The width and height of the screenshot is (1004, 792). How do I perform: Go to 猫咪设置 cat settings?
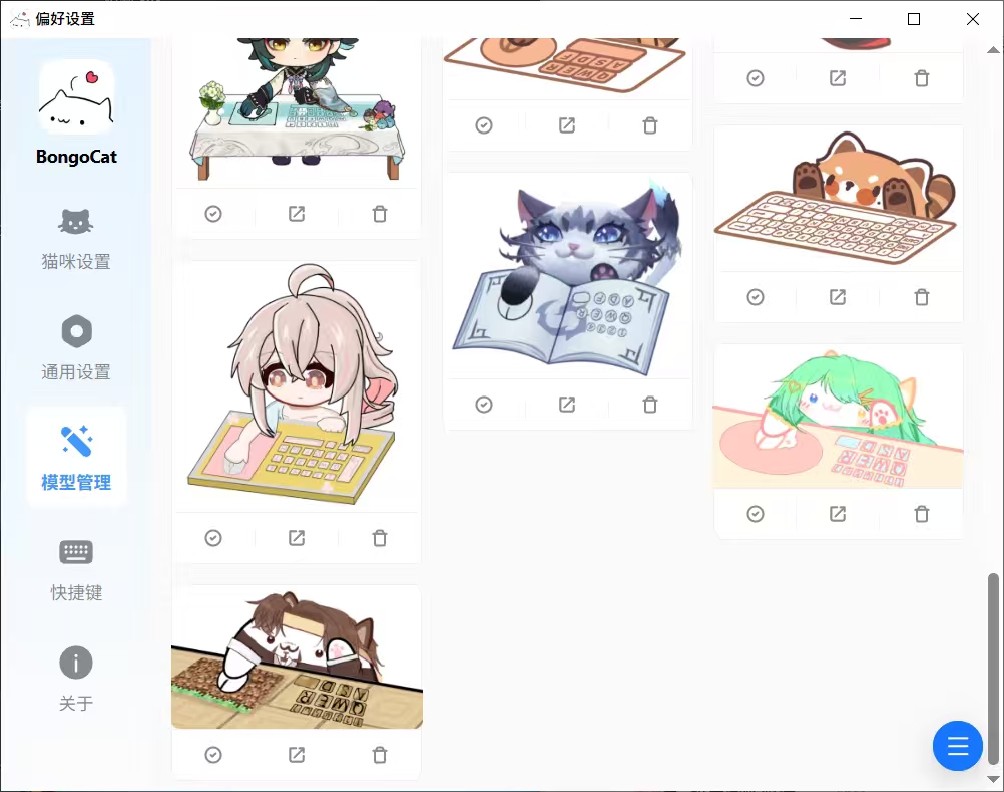click(76, 239)
